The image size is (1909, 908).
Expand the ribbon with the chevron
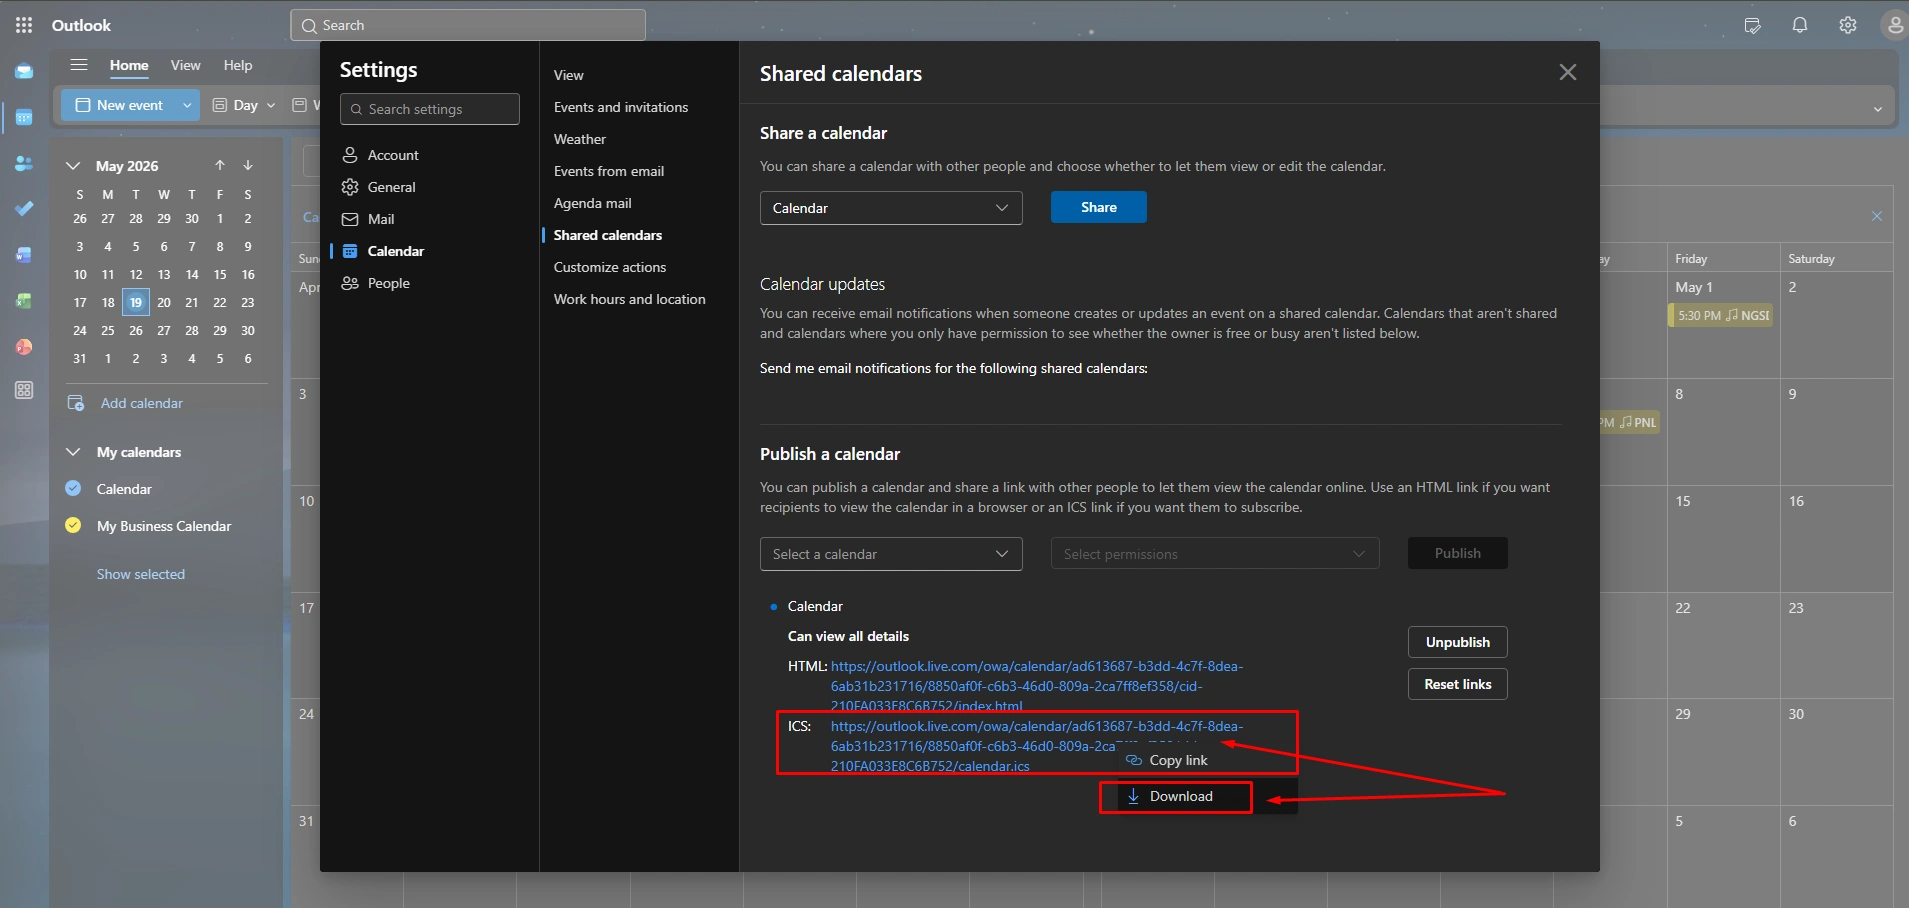[x=1878, y=109]
